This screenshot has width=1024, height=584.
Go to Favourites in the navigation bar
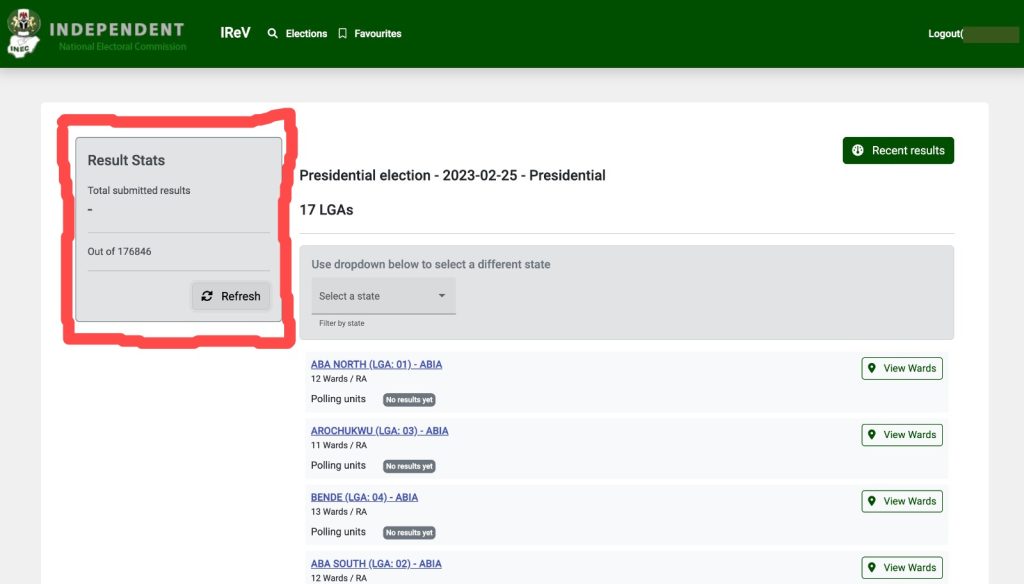click(377, 34)
